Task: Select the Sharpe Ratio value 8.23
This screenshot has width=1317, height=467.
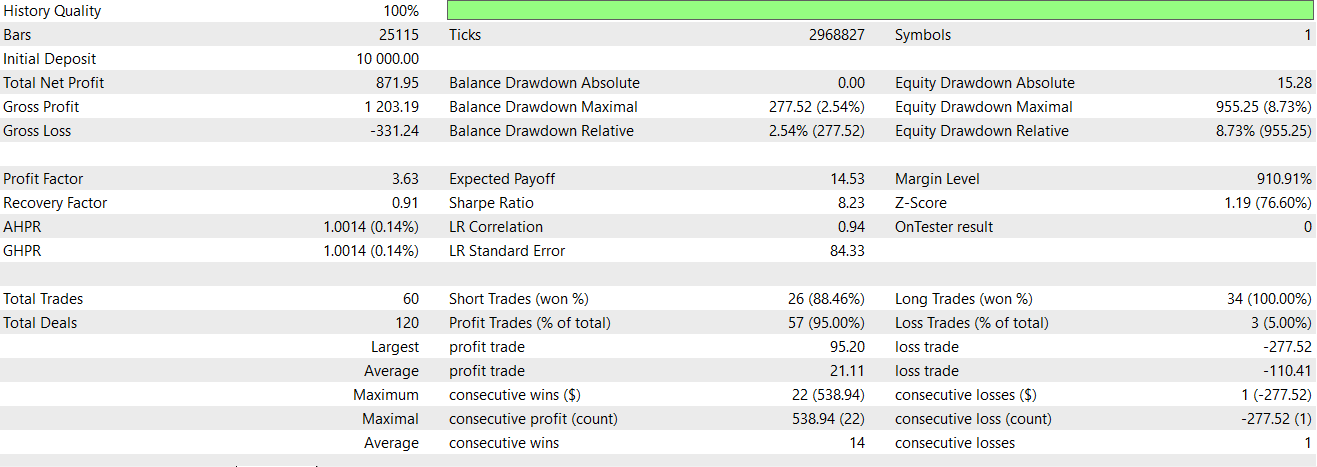Action: (851, 203)
